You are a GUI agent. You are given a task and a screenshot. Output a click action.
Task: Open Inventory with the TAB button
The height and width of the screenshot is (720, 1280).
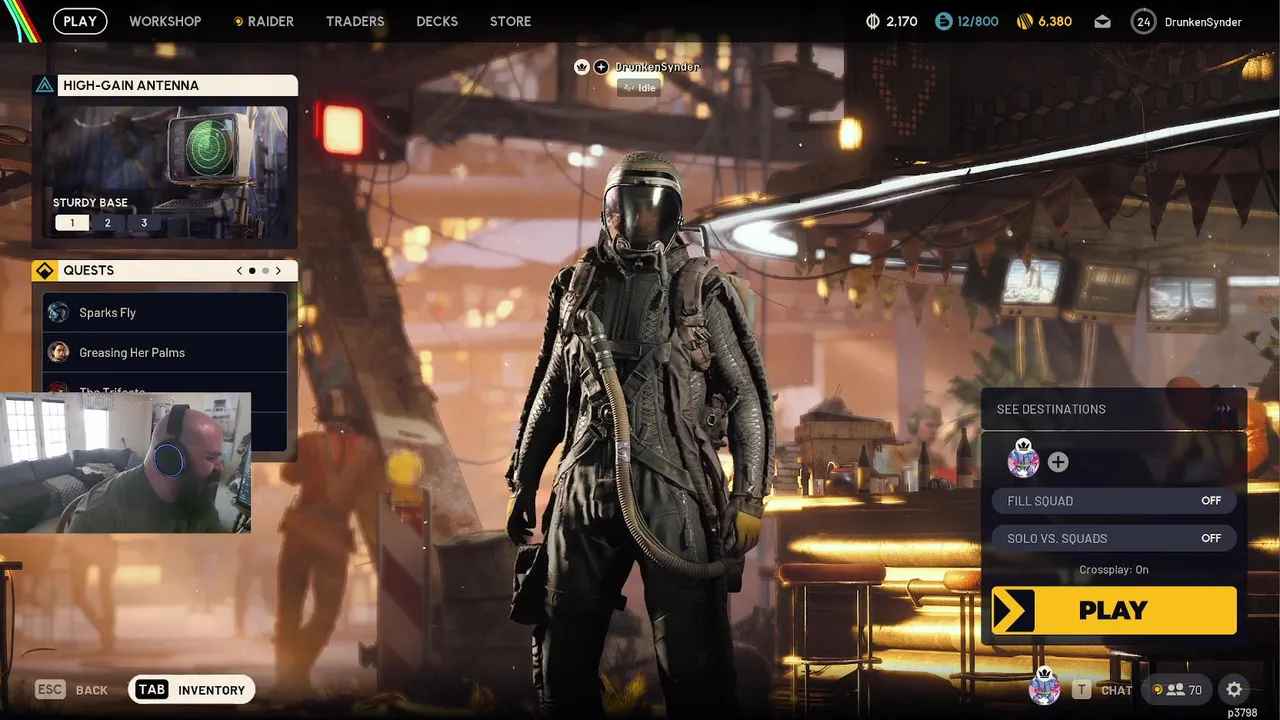pos(192,690)
